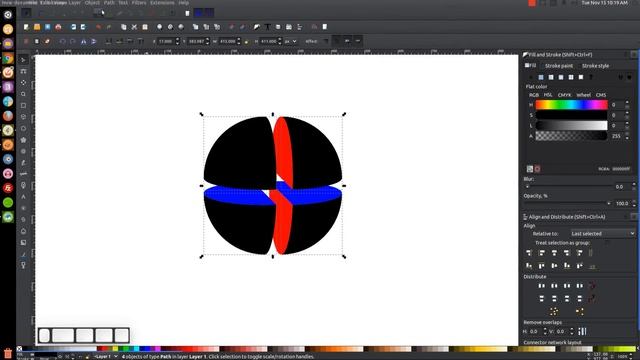Click the Hue rainbow slider

[x=571, y=105]
